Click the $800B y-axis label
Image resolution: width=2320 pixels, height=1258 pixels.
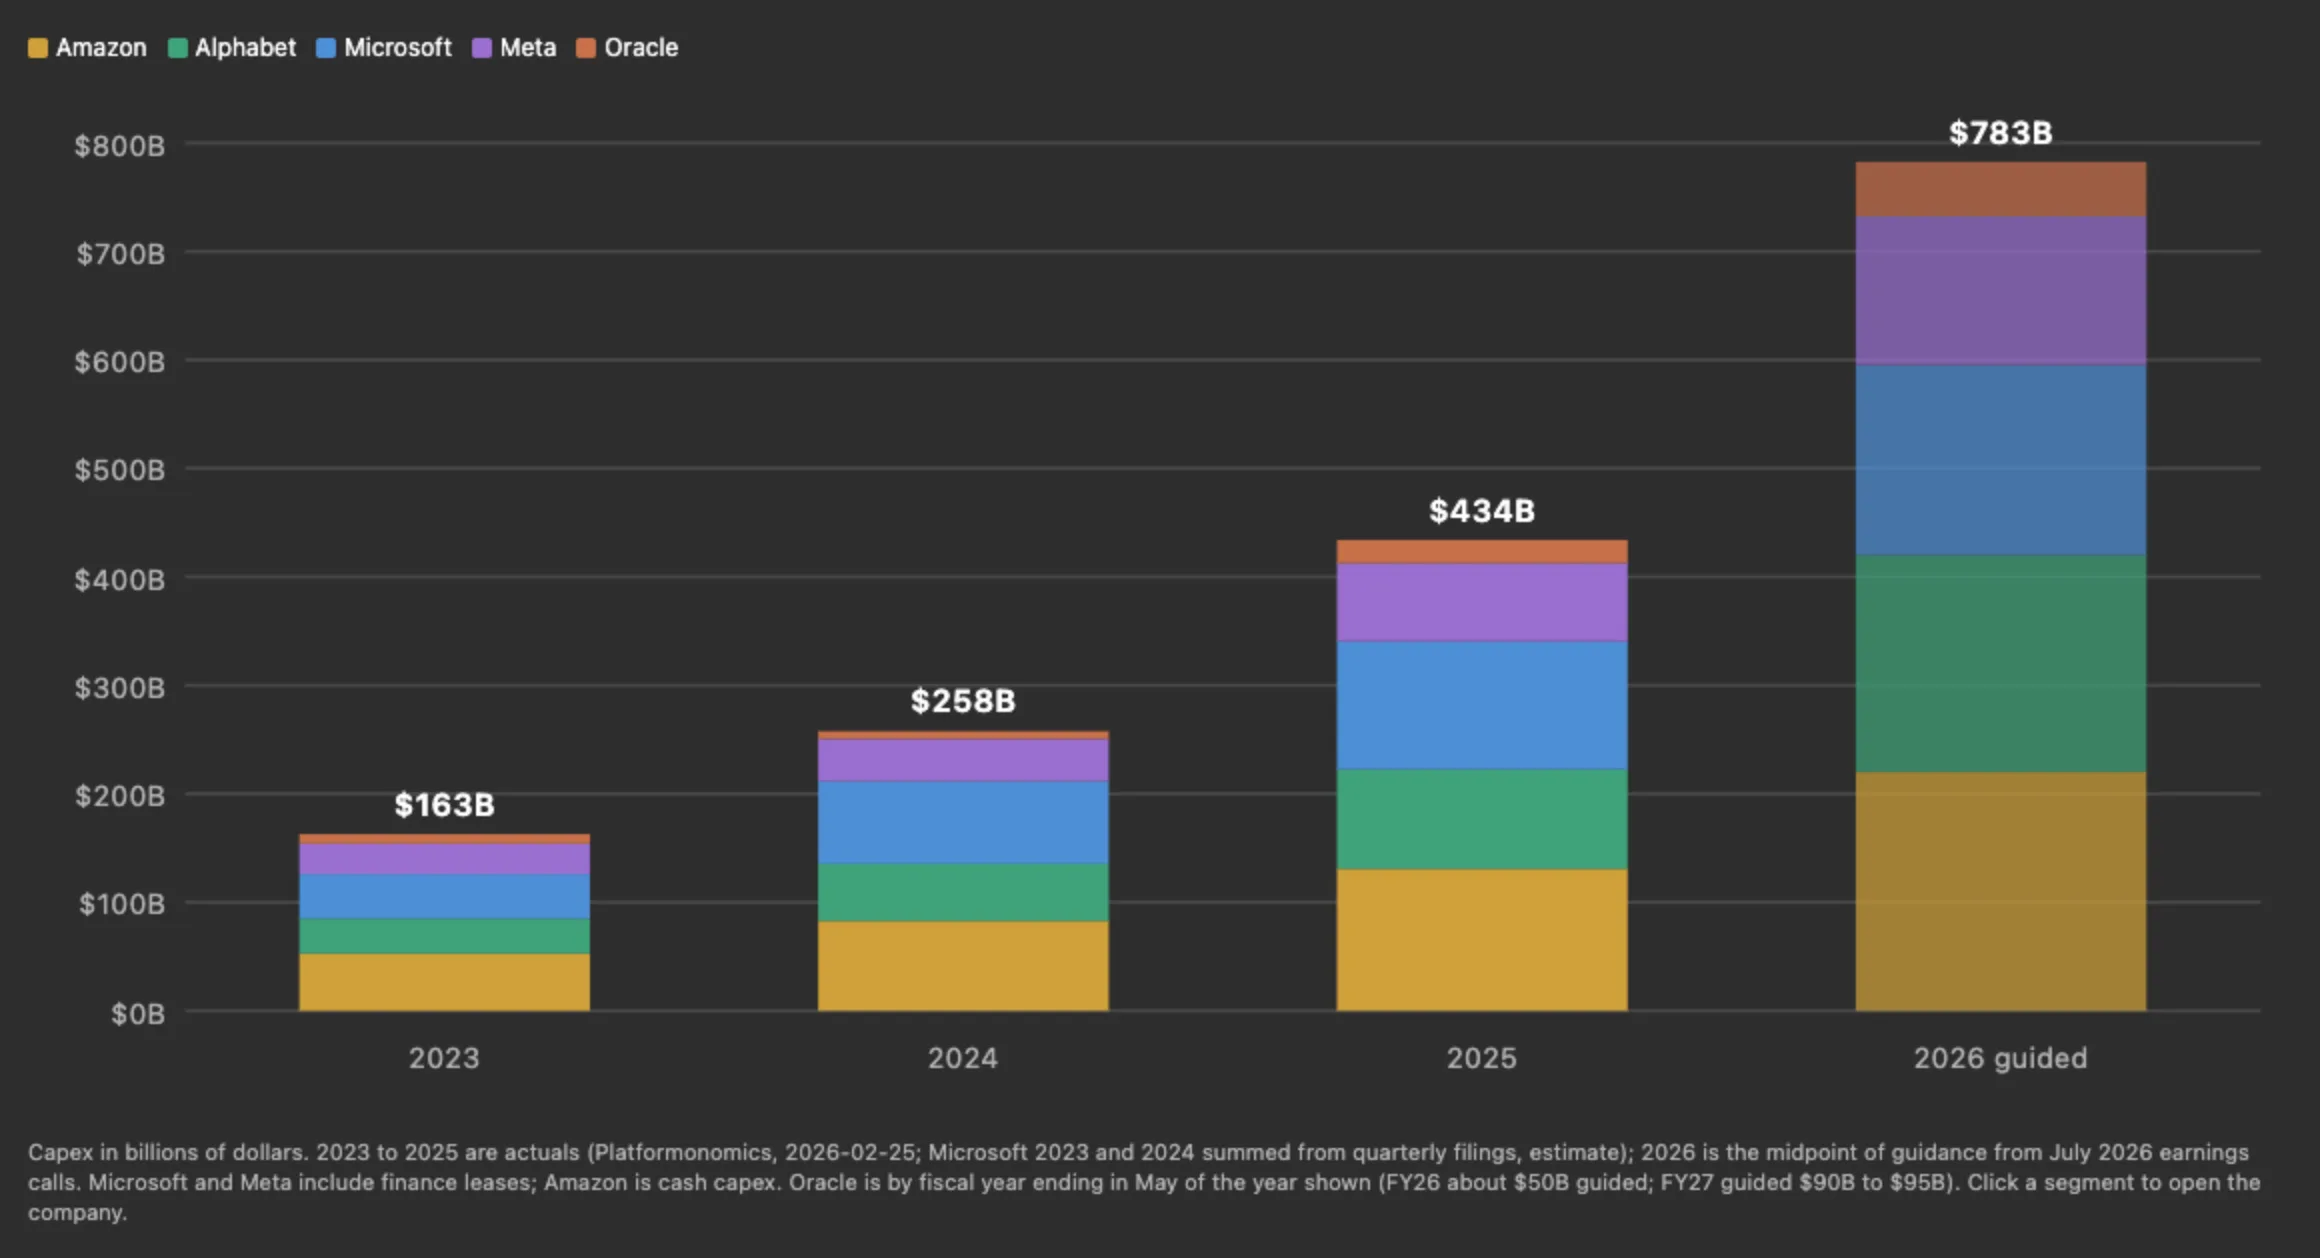120,146
